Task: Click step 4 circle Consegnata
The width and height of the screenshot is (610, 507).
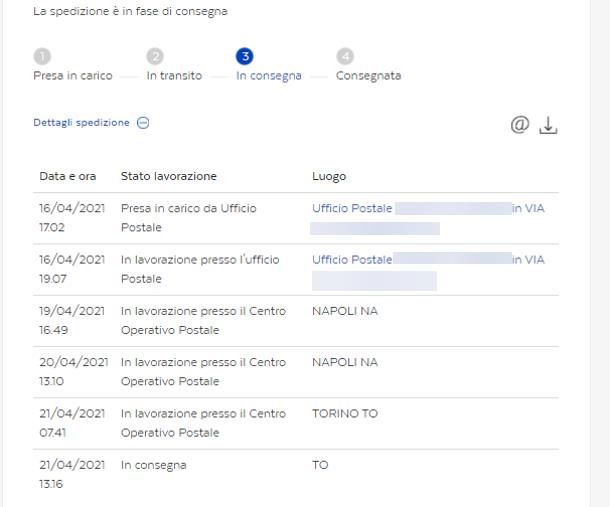Action: click(x=345, y=56)
